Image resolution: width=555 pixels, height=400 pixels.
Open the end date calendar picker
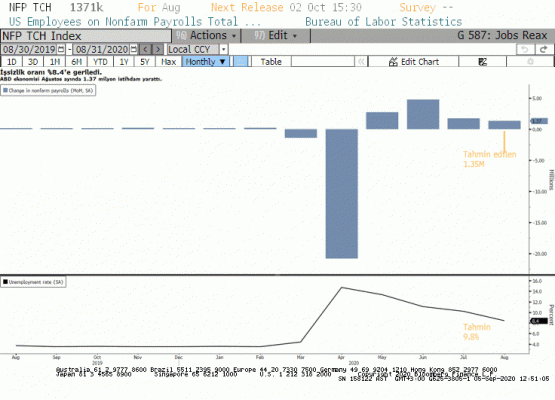(x=134, y=49)
